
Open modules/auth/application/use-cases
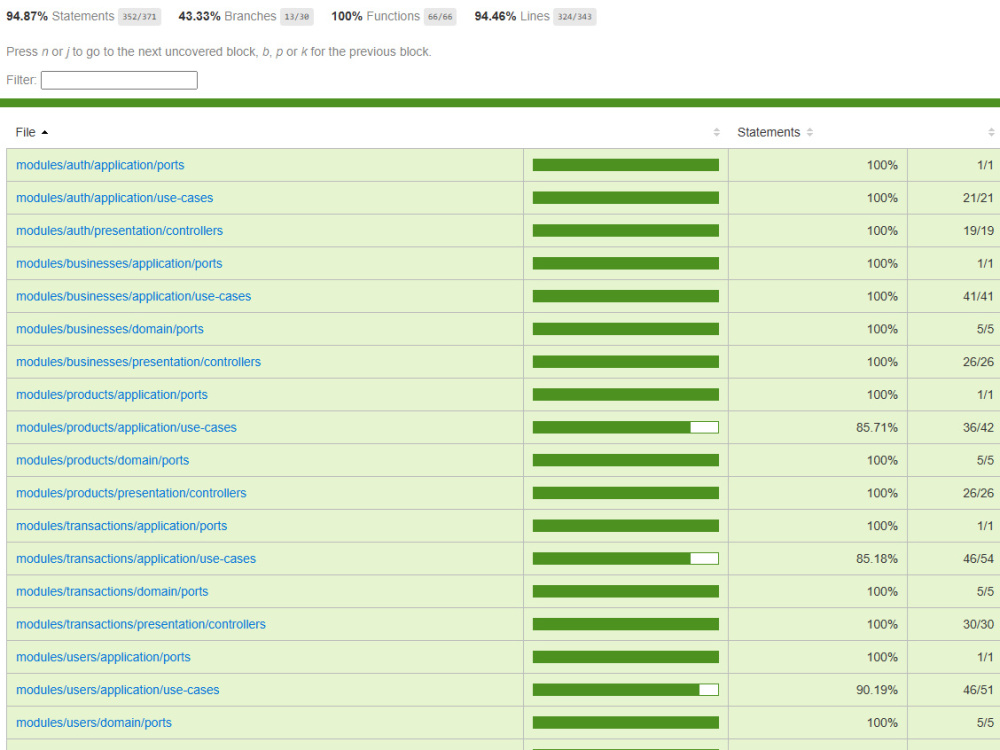[x=115, y=198]
